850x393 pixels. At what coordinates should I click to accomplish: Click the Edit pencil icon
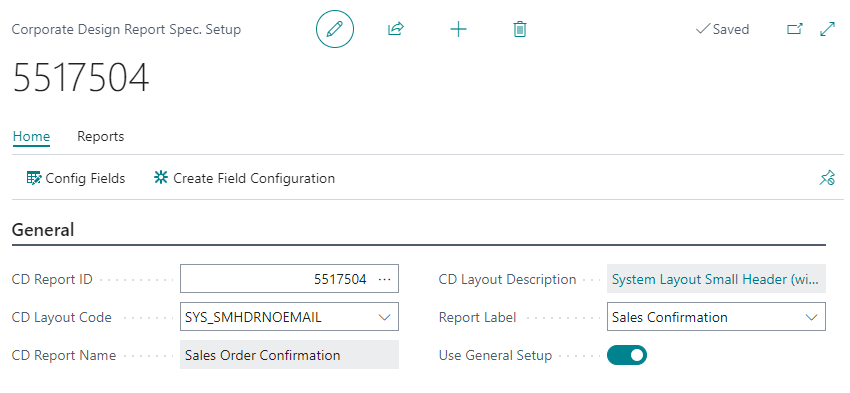pyautogui.click(x=334, y=29)
